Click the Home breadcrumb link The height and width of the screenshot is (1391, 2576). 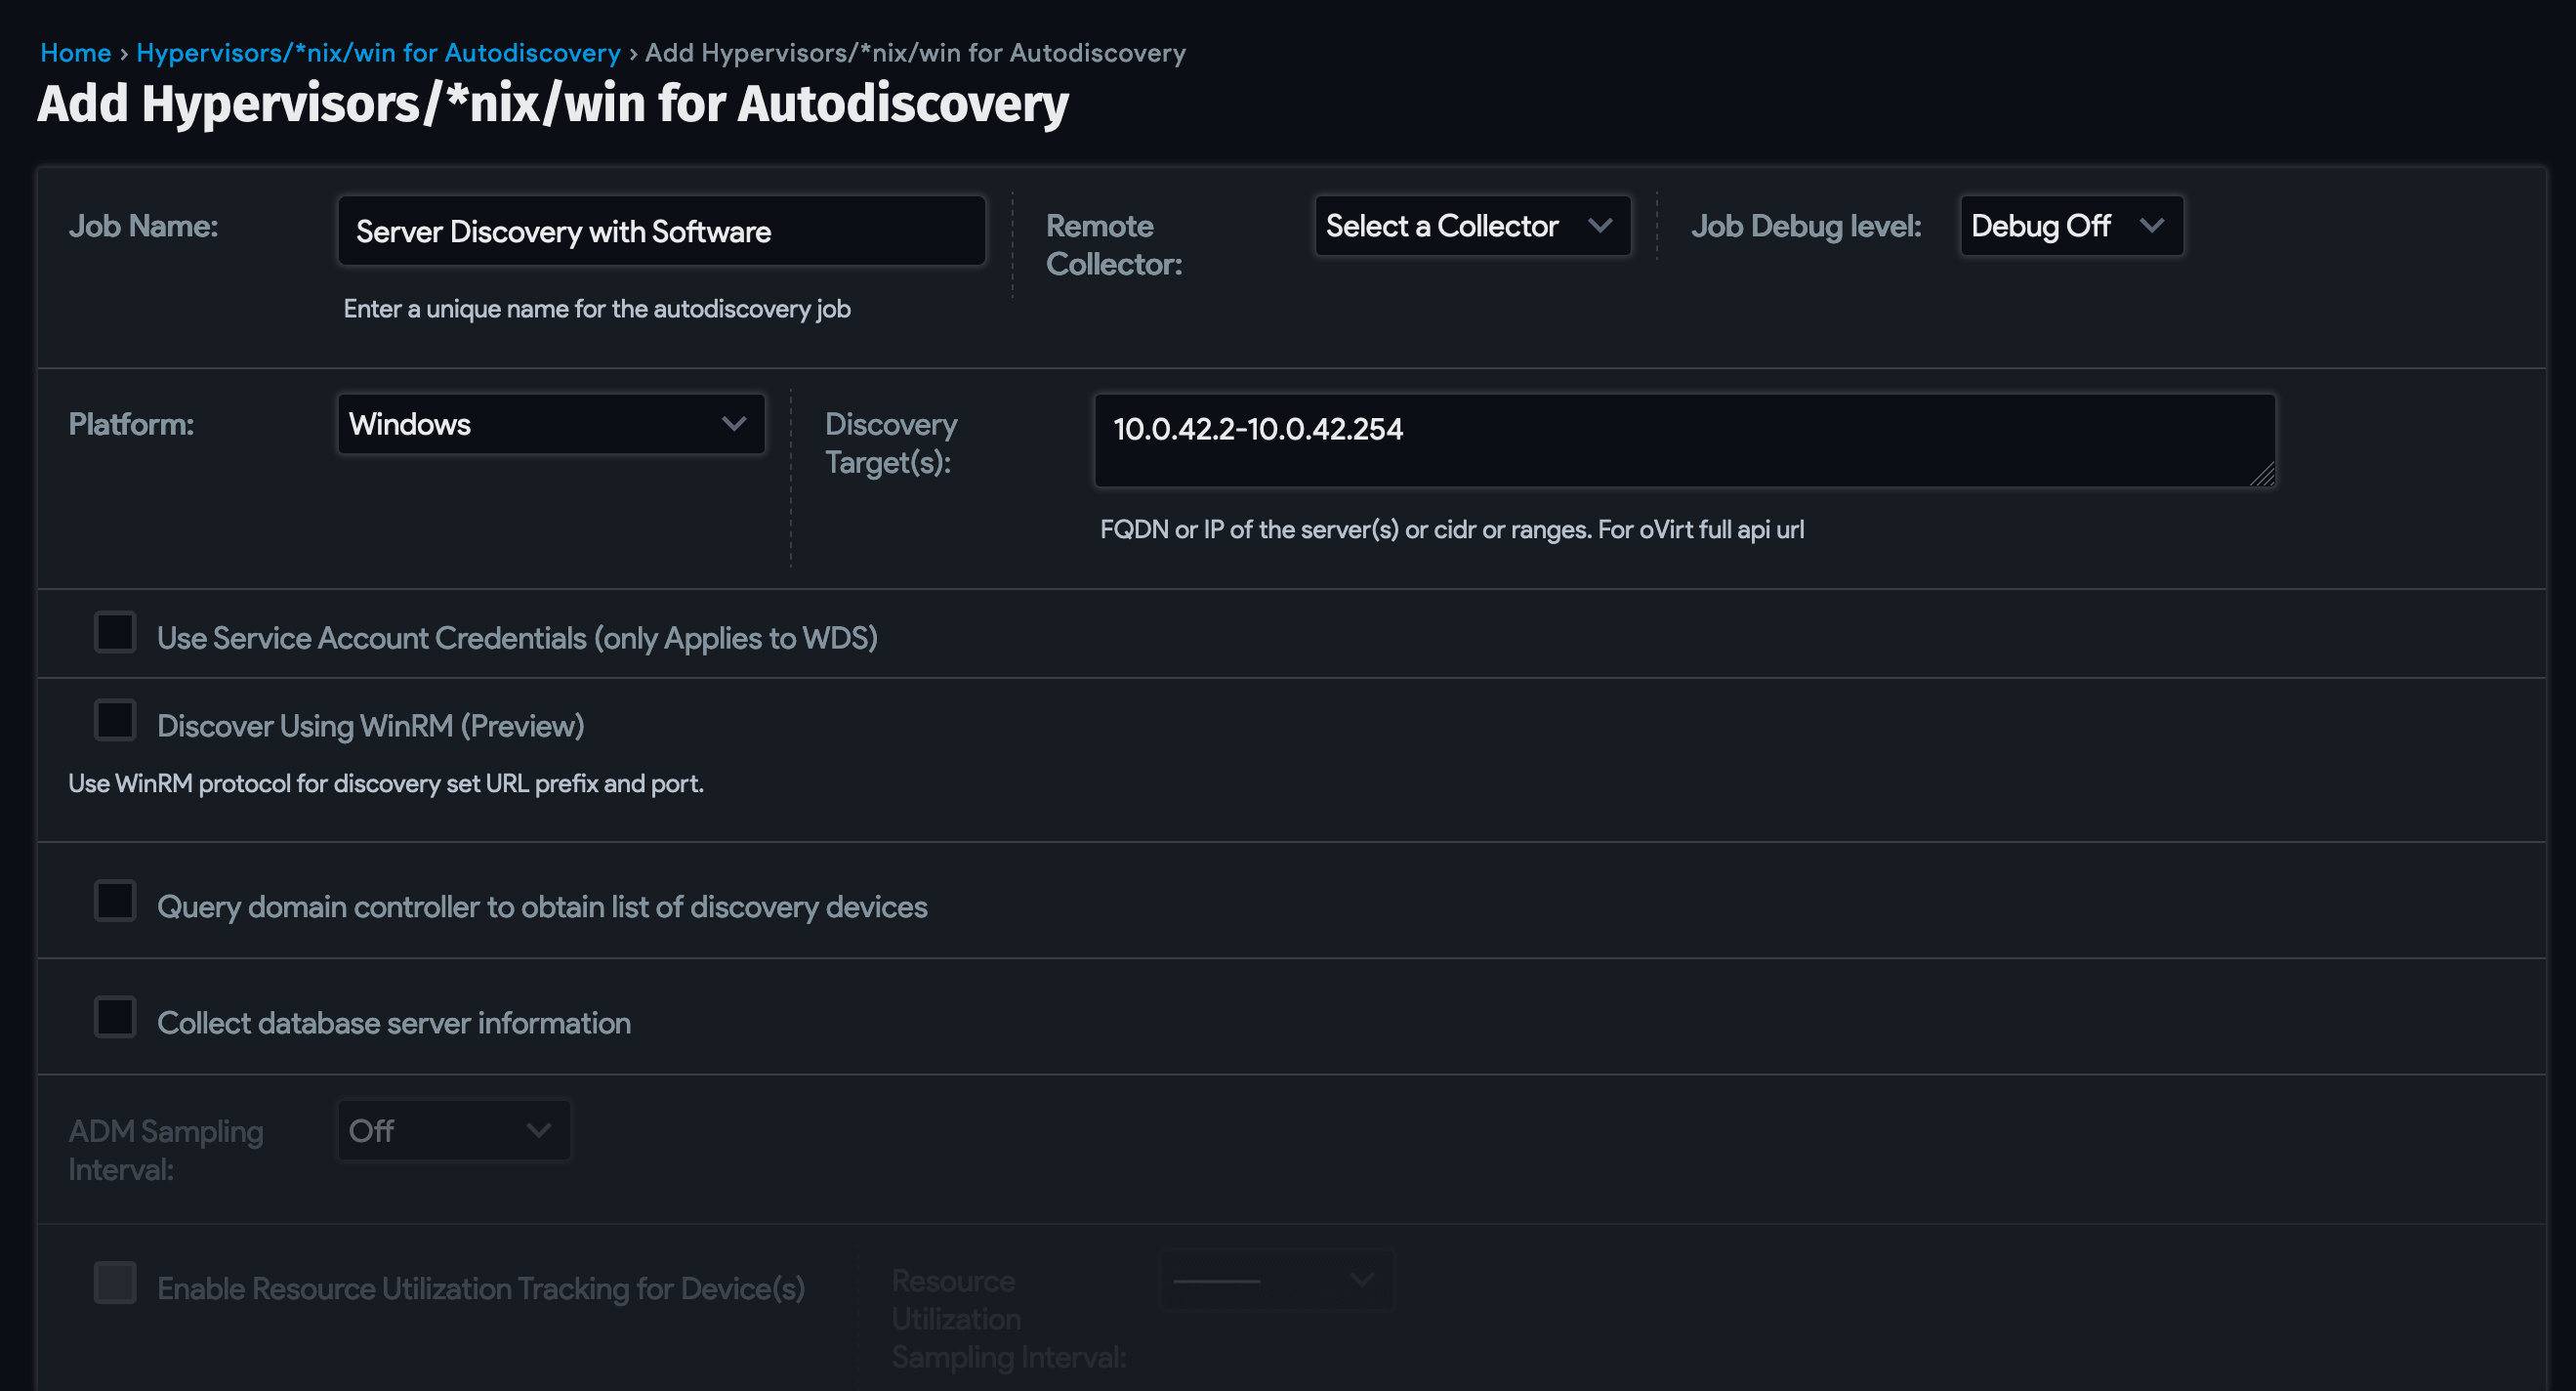[76, 52]
